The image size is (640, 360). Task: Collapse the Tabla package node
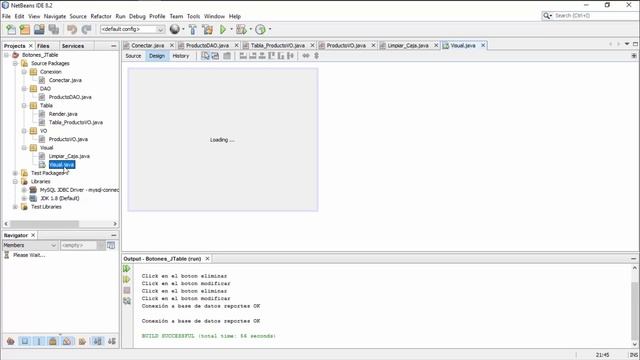(x=24, y=105)
